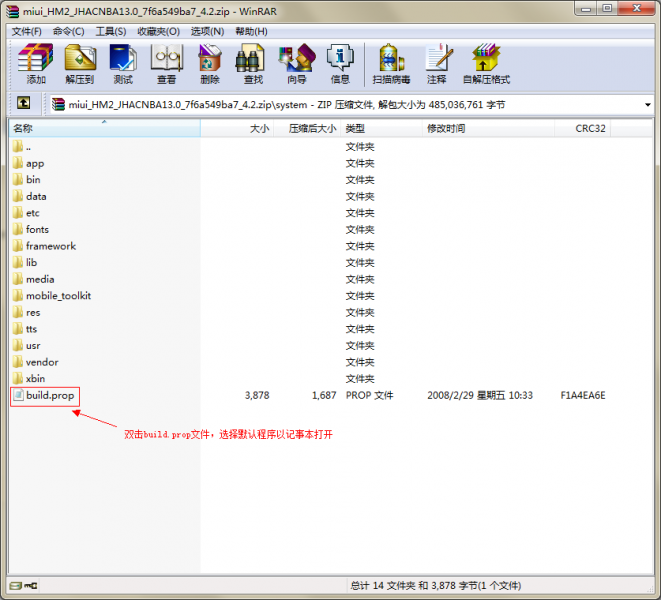Click the parent '..' folder icon

coord(18,147)
